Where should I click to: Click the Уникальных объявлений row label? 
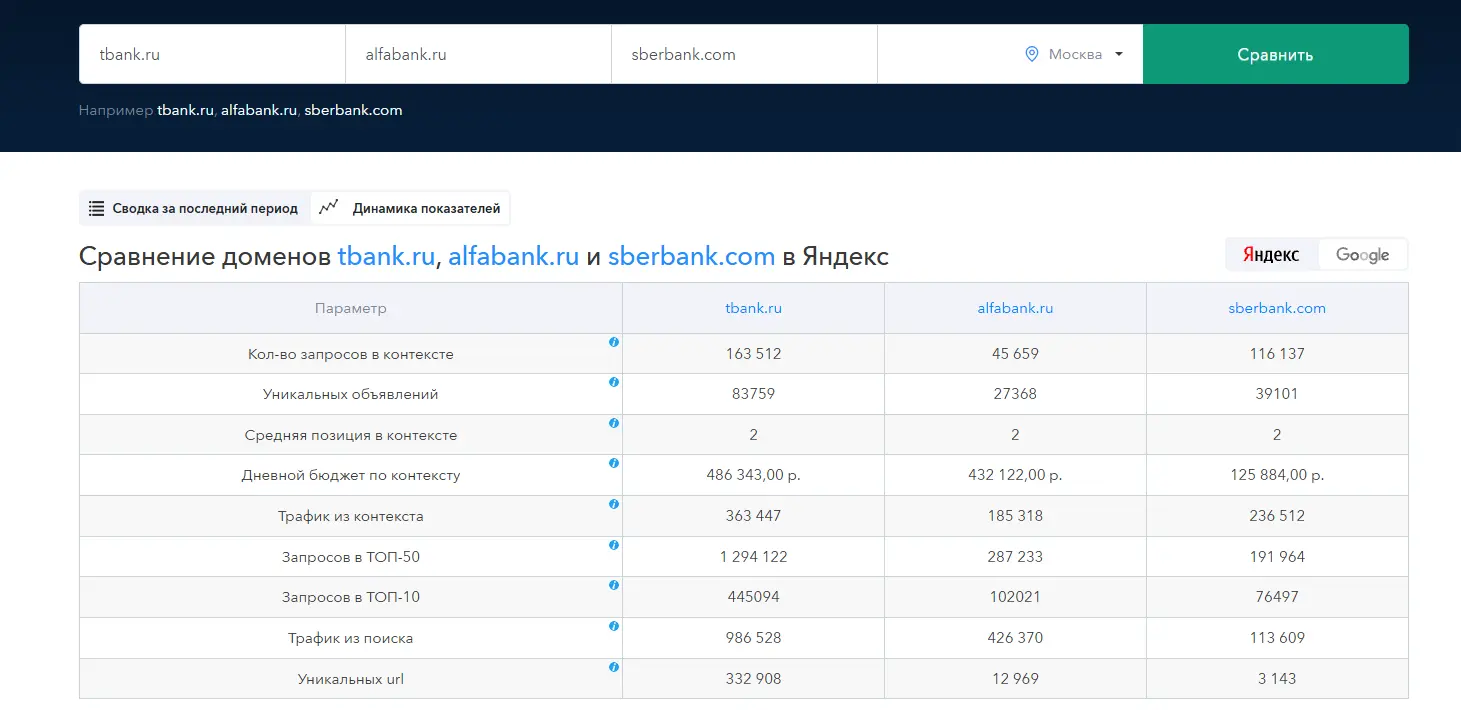351,394
